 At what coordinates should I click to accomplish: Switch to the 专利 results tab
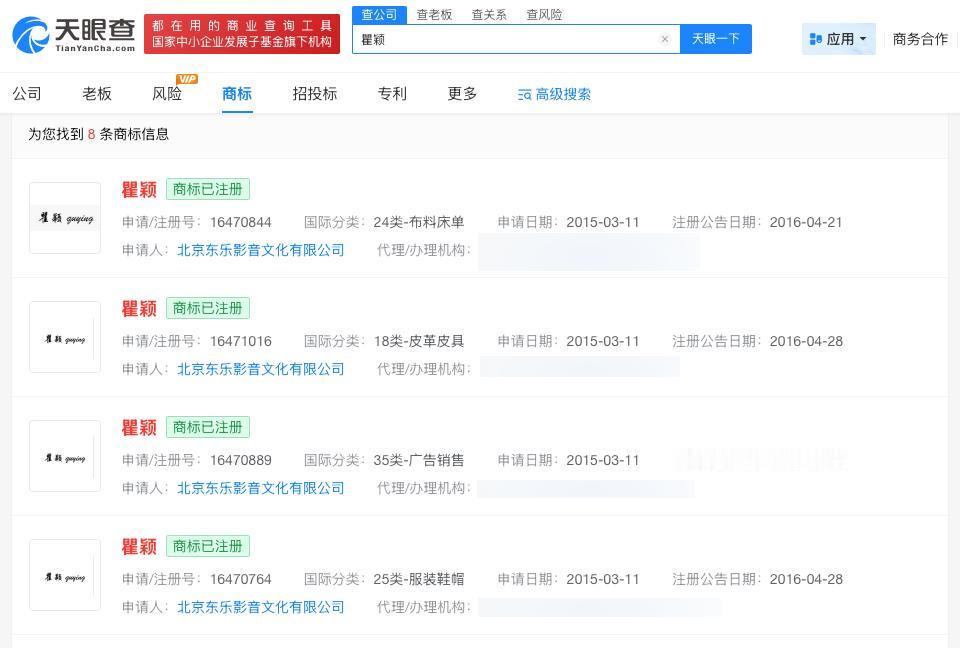pyautogui.click(x=392, y=94)
